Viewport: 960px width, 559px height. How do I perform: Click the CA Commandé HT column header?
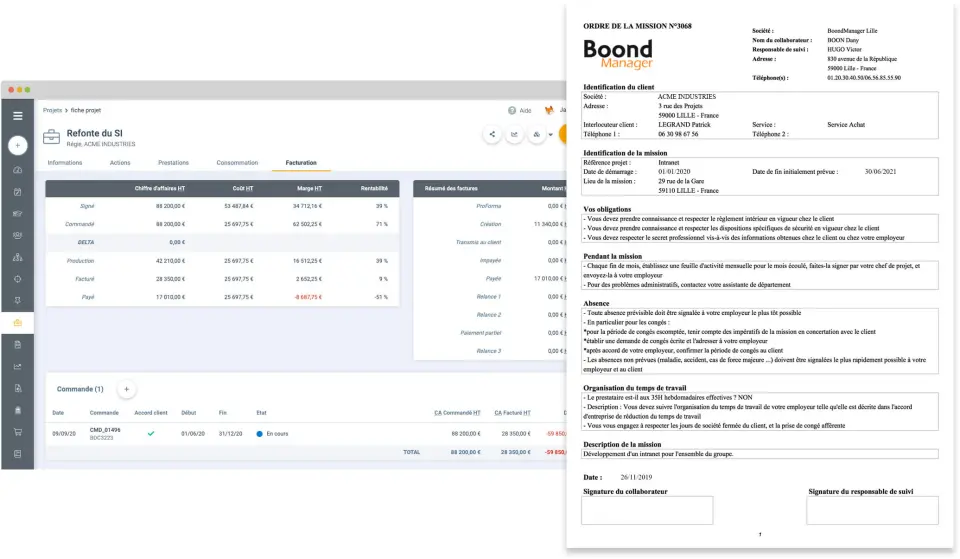coord(457,412)
